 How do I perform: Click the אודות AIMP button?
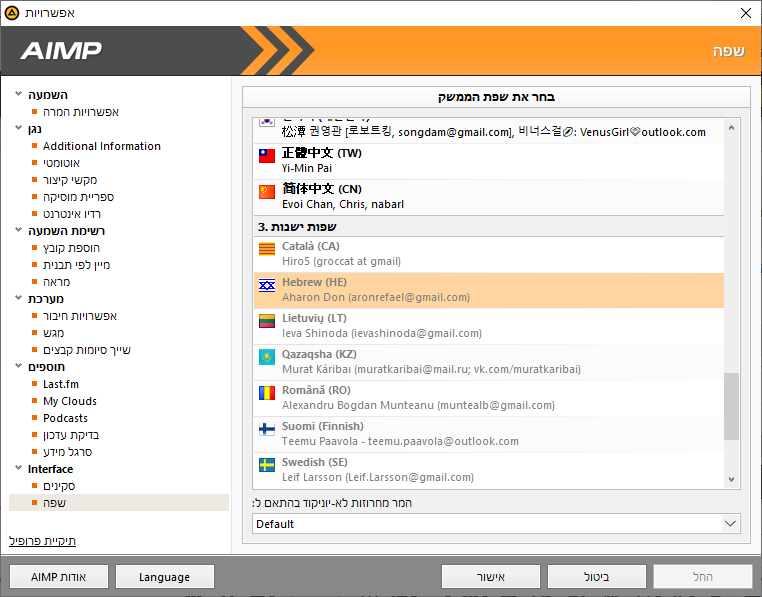click(59, 577)
